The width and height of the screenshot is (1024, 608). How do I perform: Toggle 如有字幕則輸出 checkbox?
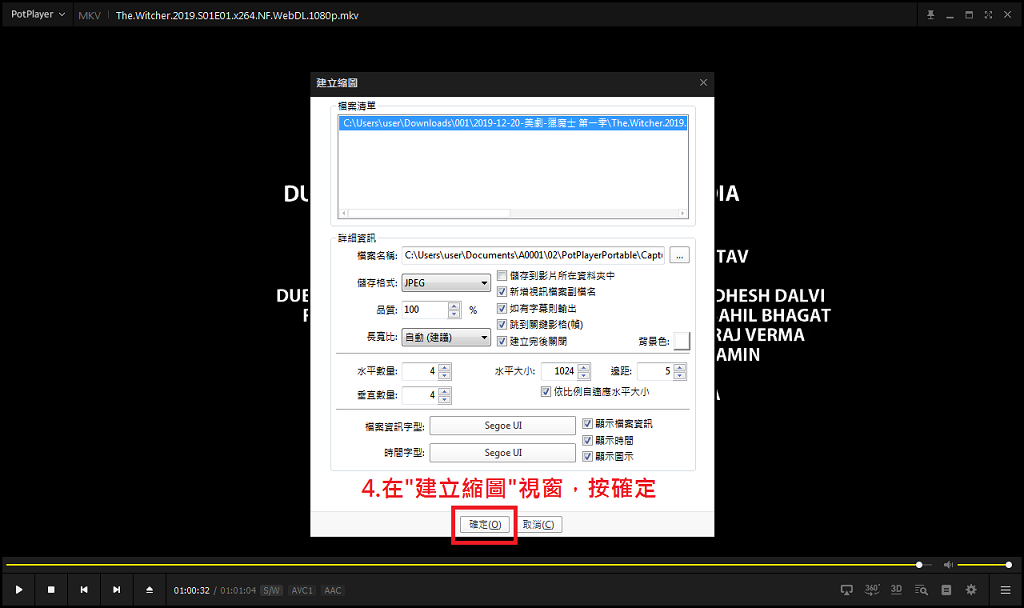click(502, 308)
